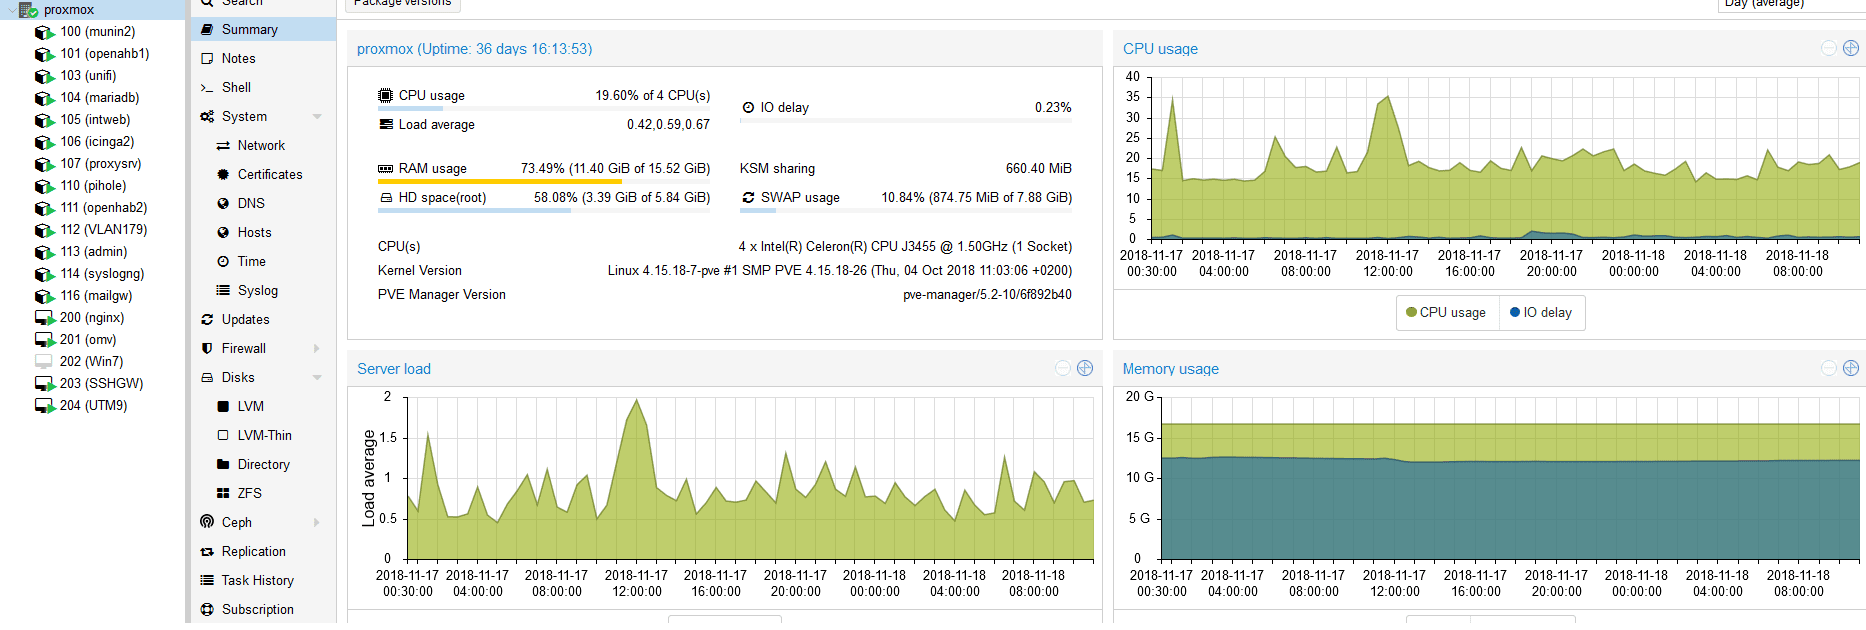Open Network settings
This screenshot has width=1866, height=630.
pyautogui.click(x=263, y=146)
